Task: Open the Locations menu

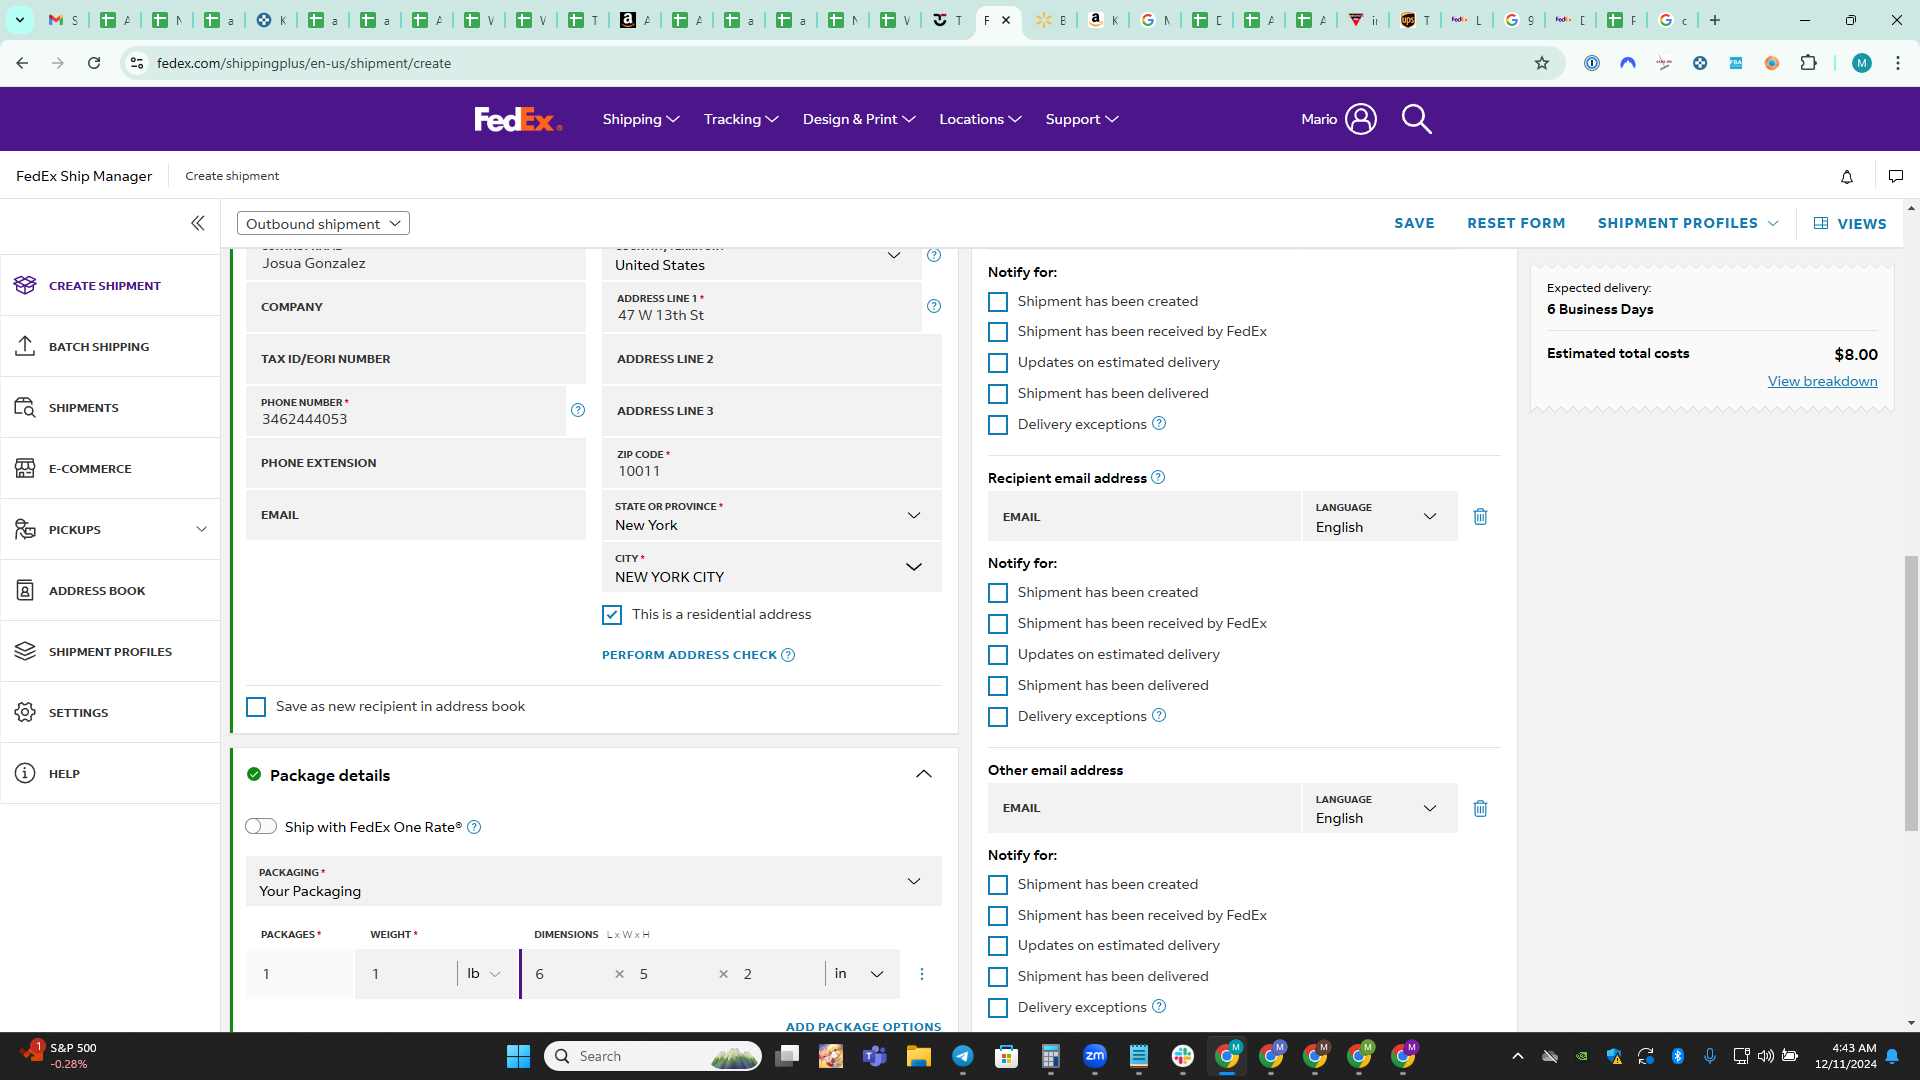Action: tap(980, 119)
